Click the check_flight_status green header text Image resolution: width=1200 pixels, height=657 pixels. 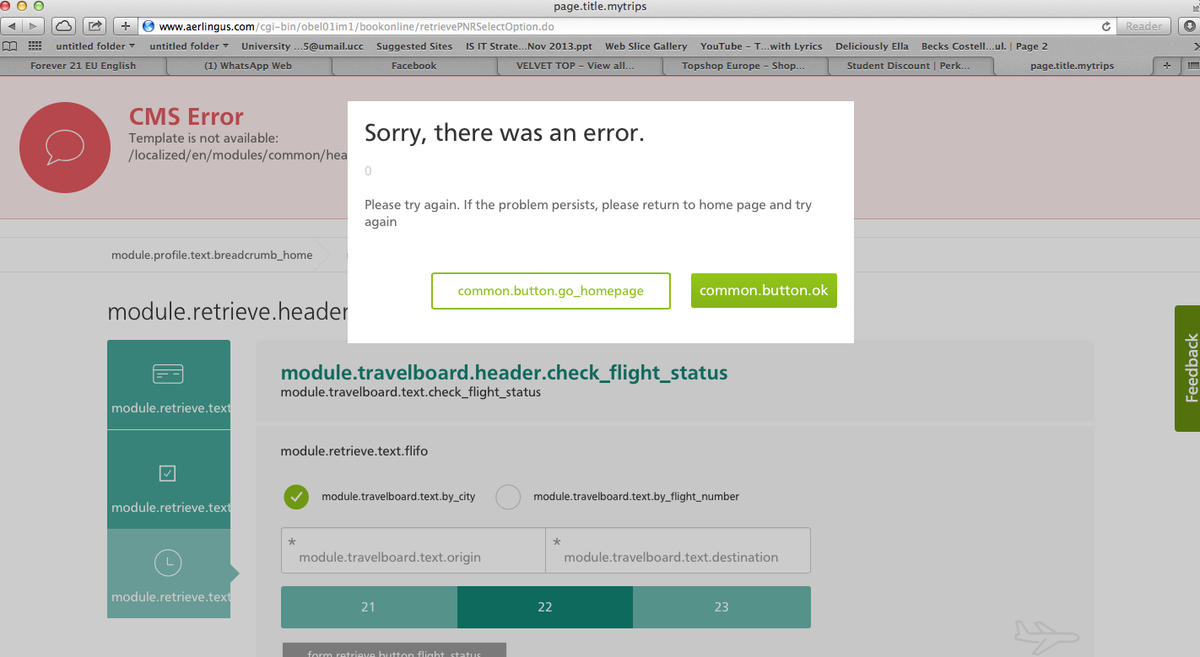pos(504,373)
